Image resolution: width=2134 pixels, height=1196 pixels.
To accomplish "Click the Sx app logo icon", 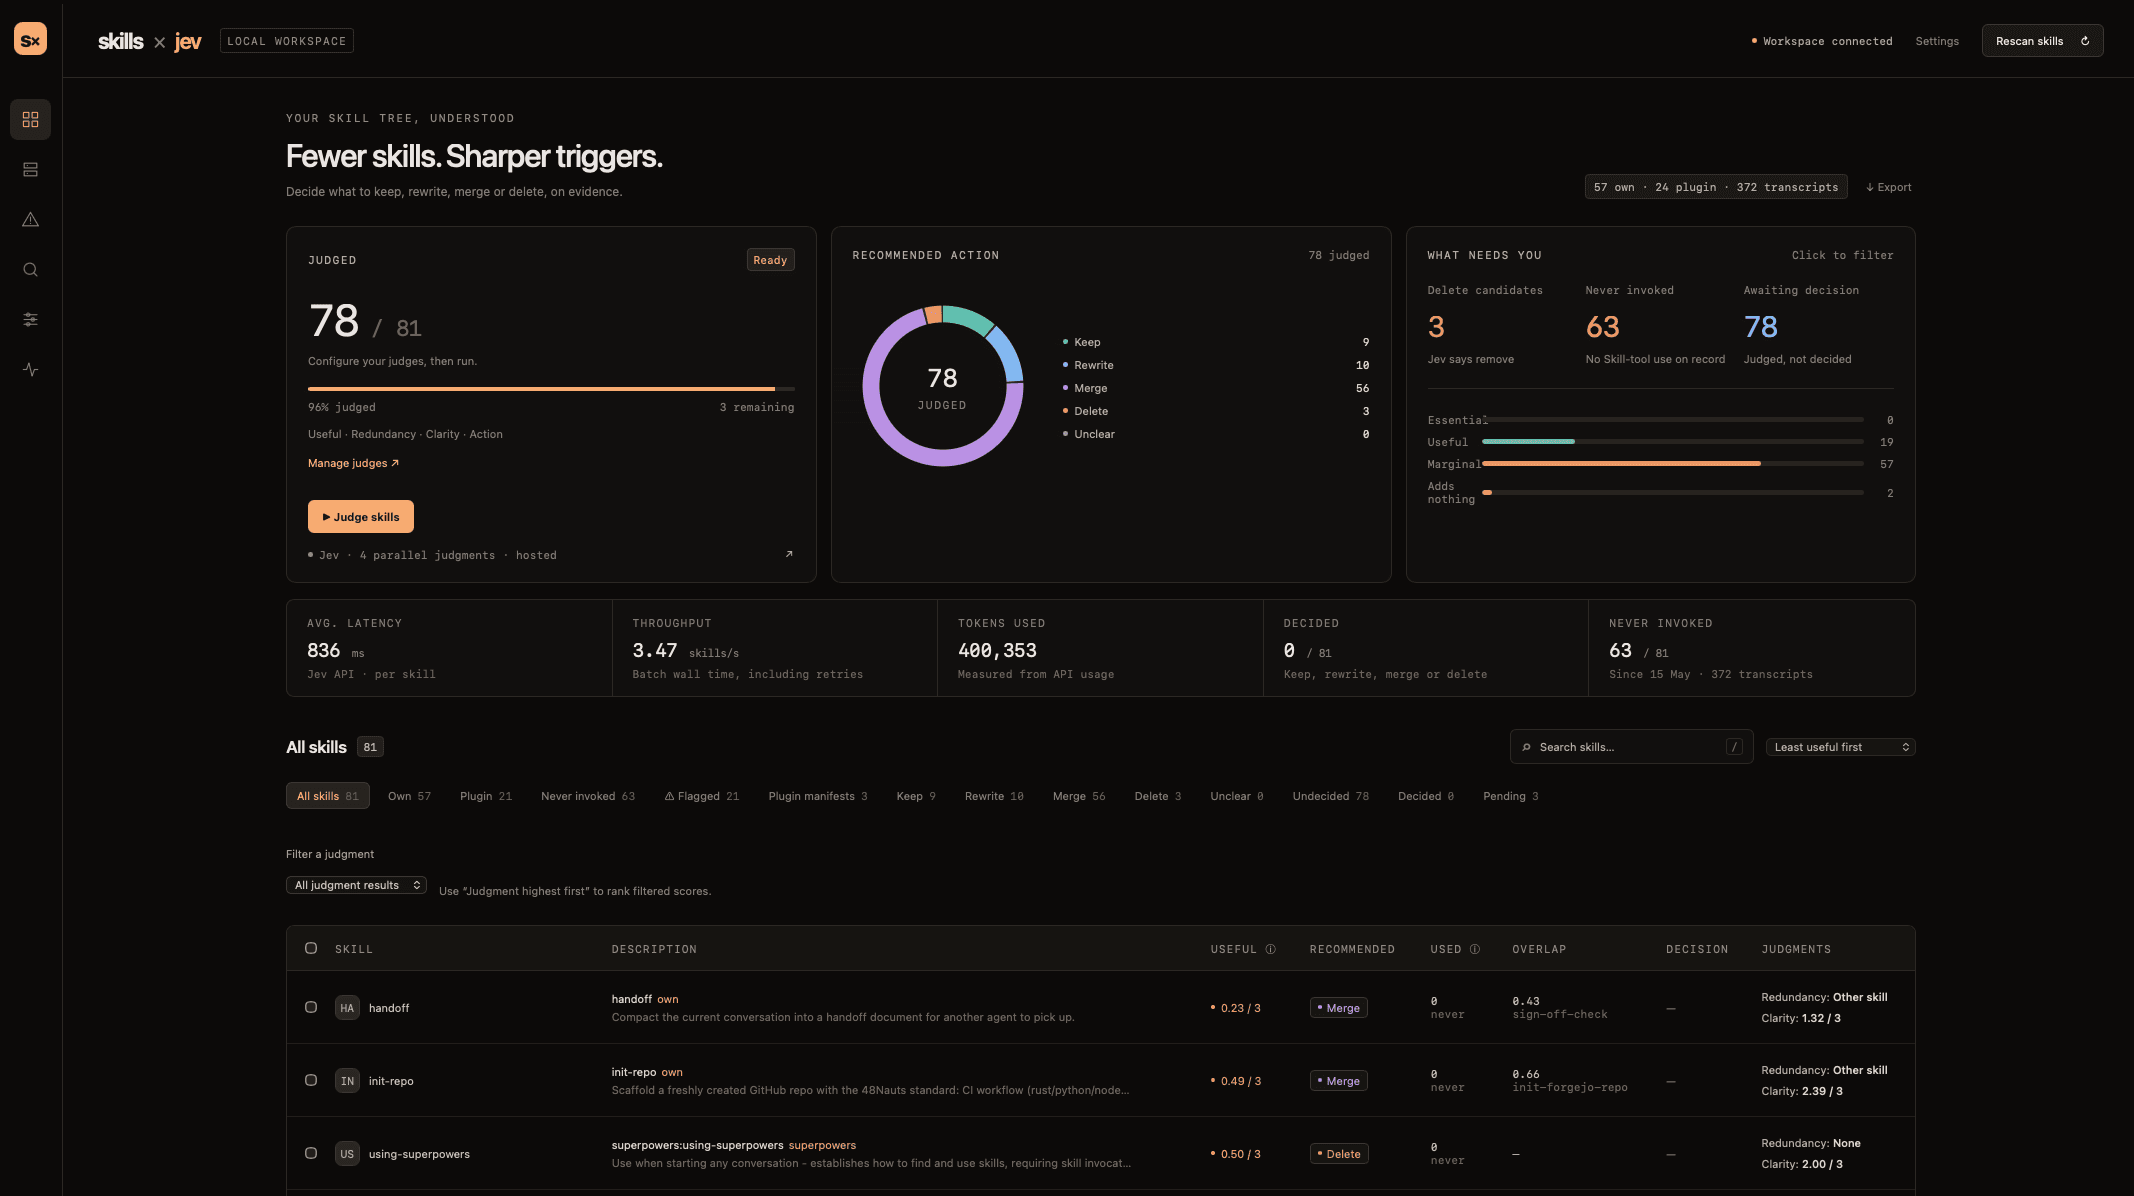I will (x=30, y=39).
